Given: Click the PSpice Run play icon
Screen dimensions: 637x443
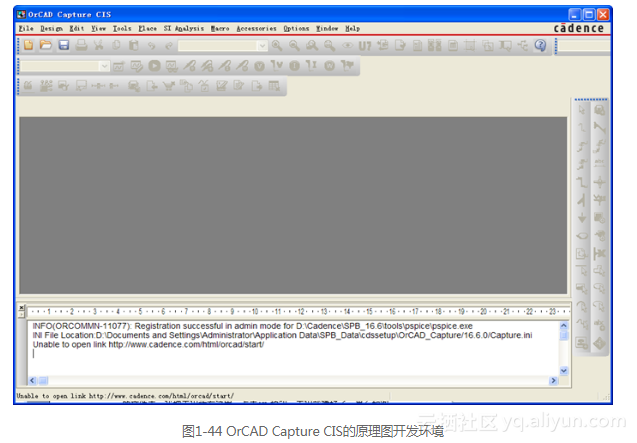Looking at the screenshot, I should pyautogui.click(x=154, y=66).
